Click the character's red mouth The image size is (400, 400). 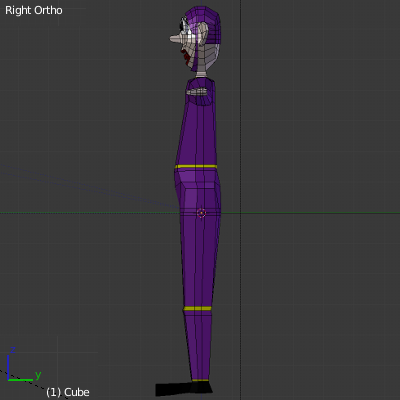(x=186, y=57)
